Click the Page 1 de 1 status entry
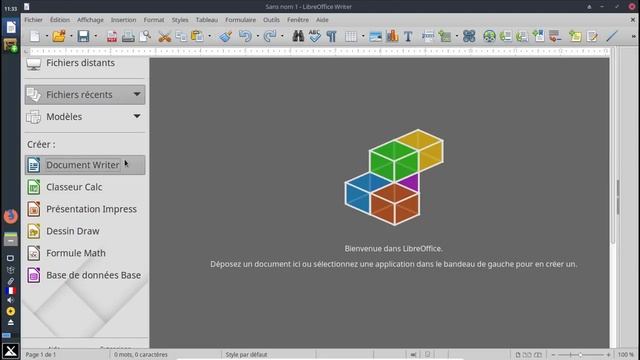The height and width of the screenshot is (360, 640). coord(41,355)
